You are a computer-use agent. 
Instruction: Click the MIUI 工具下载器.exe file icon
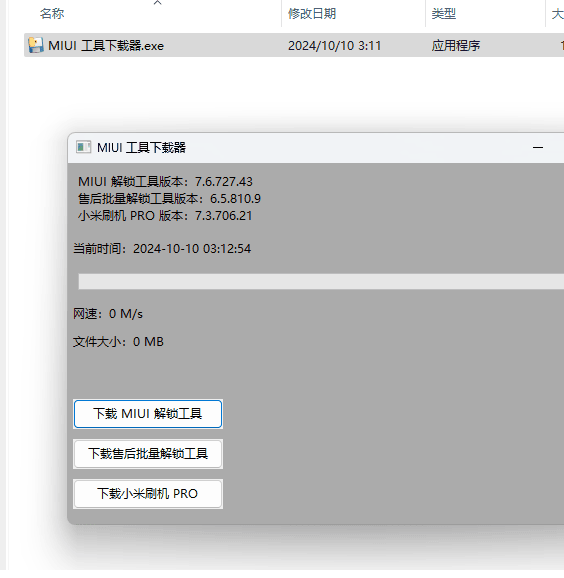(x=36, y=45)
